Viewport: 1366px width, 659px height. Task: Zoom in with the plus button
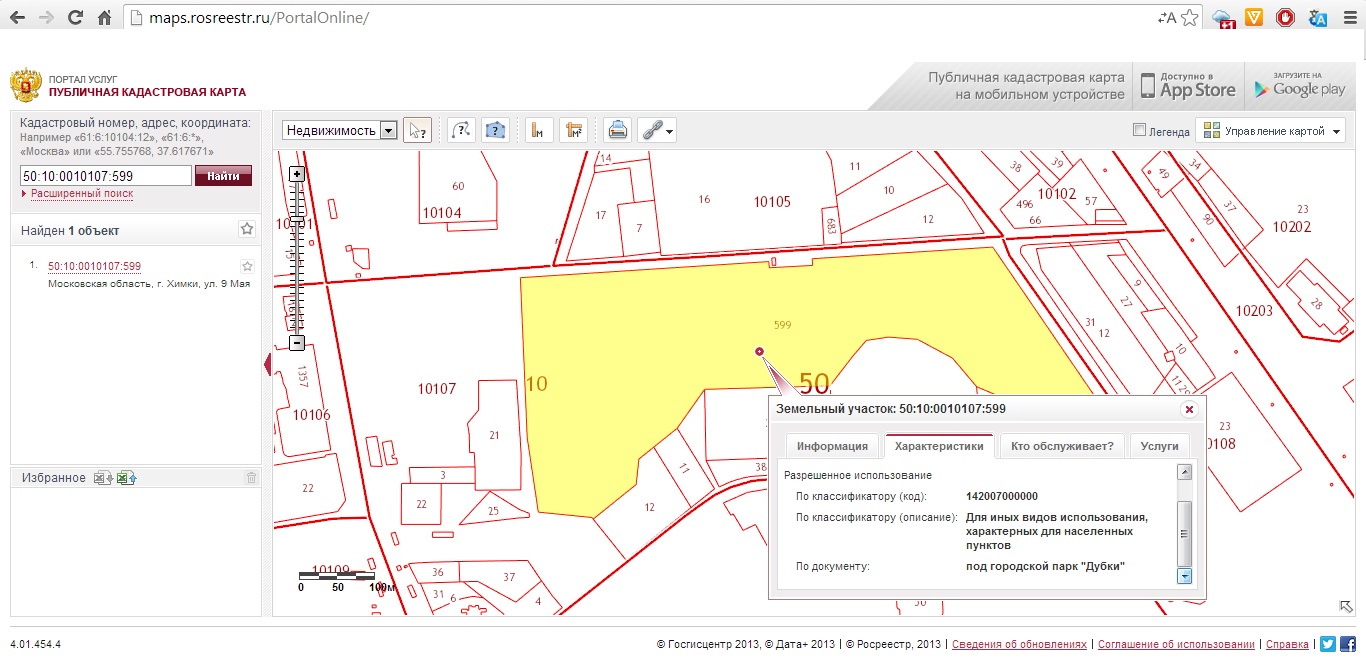click(x=297, y=174)
